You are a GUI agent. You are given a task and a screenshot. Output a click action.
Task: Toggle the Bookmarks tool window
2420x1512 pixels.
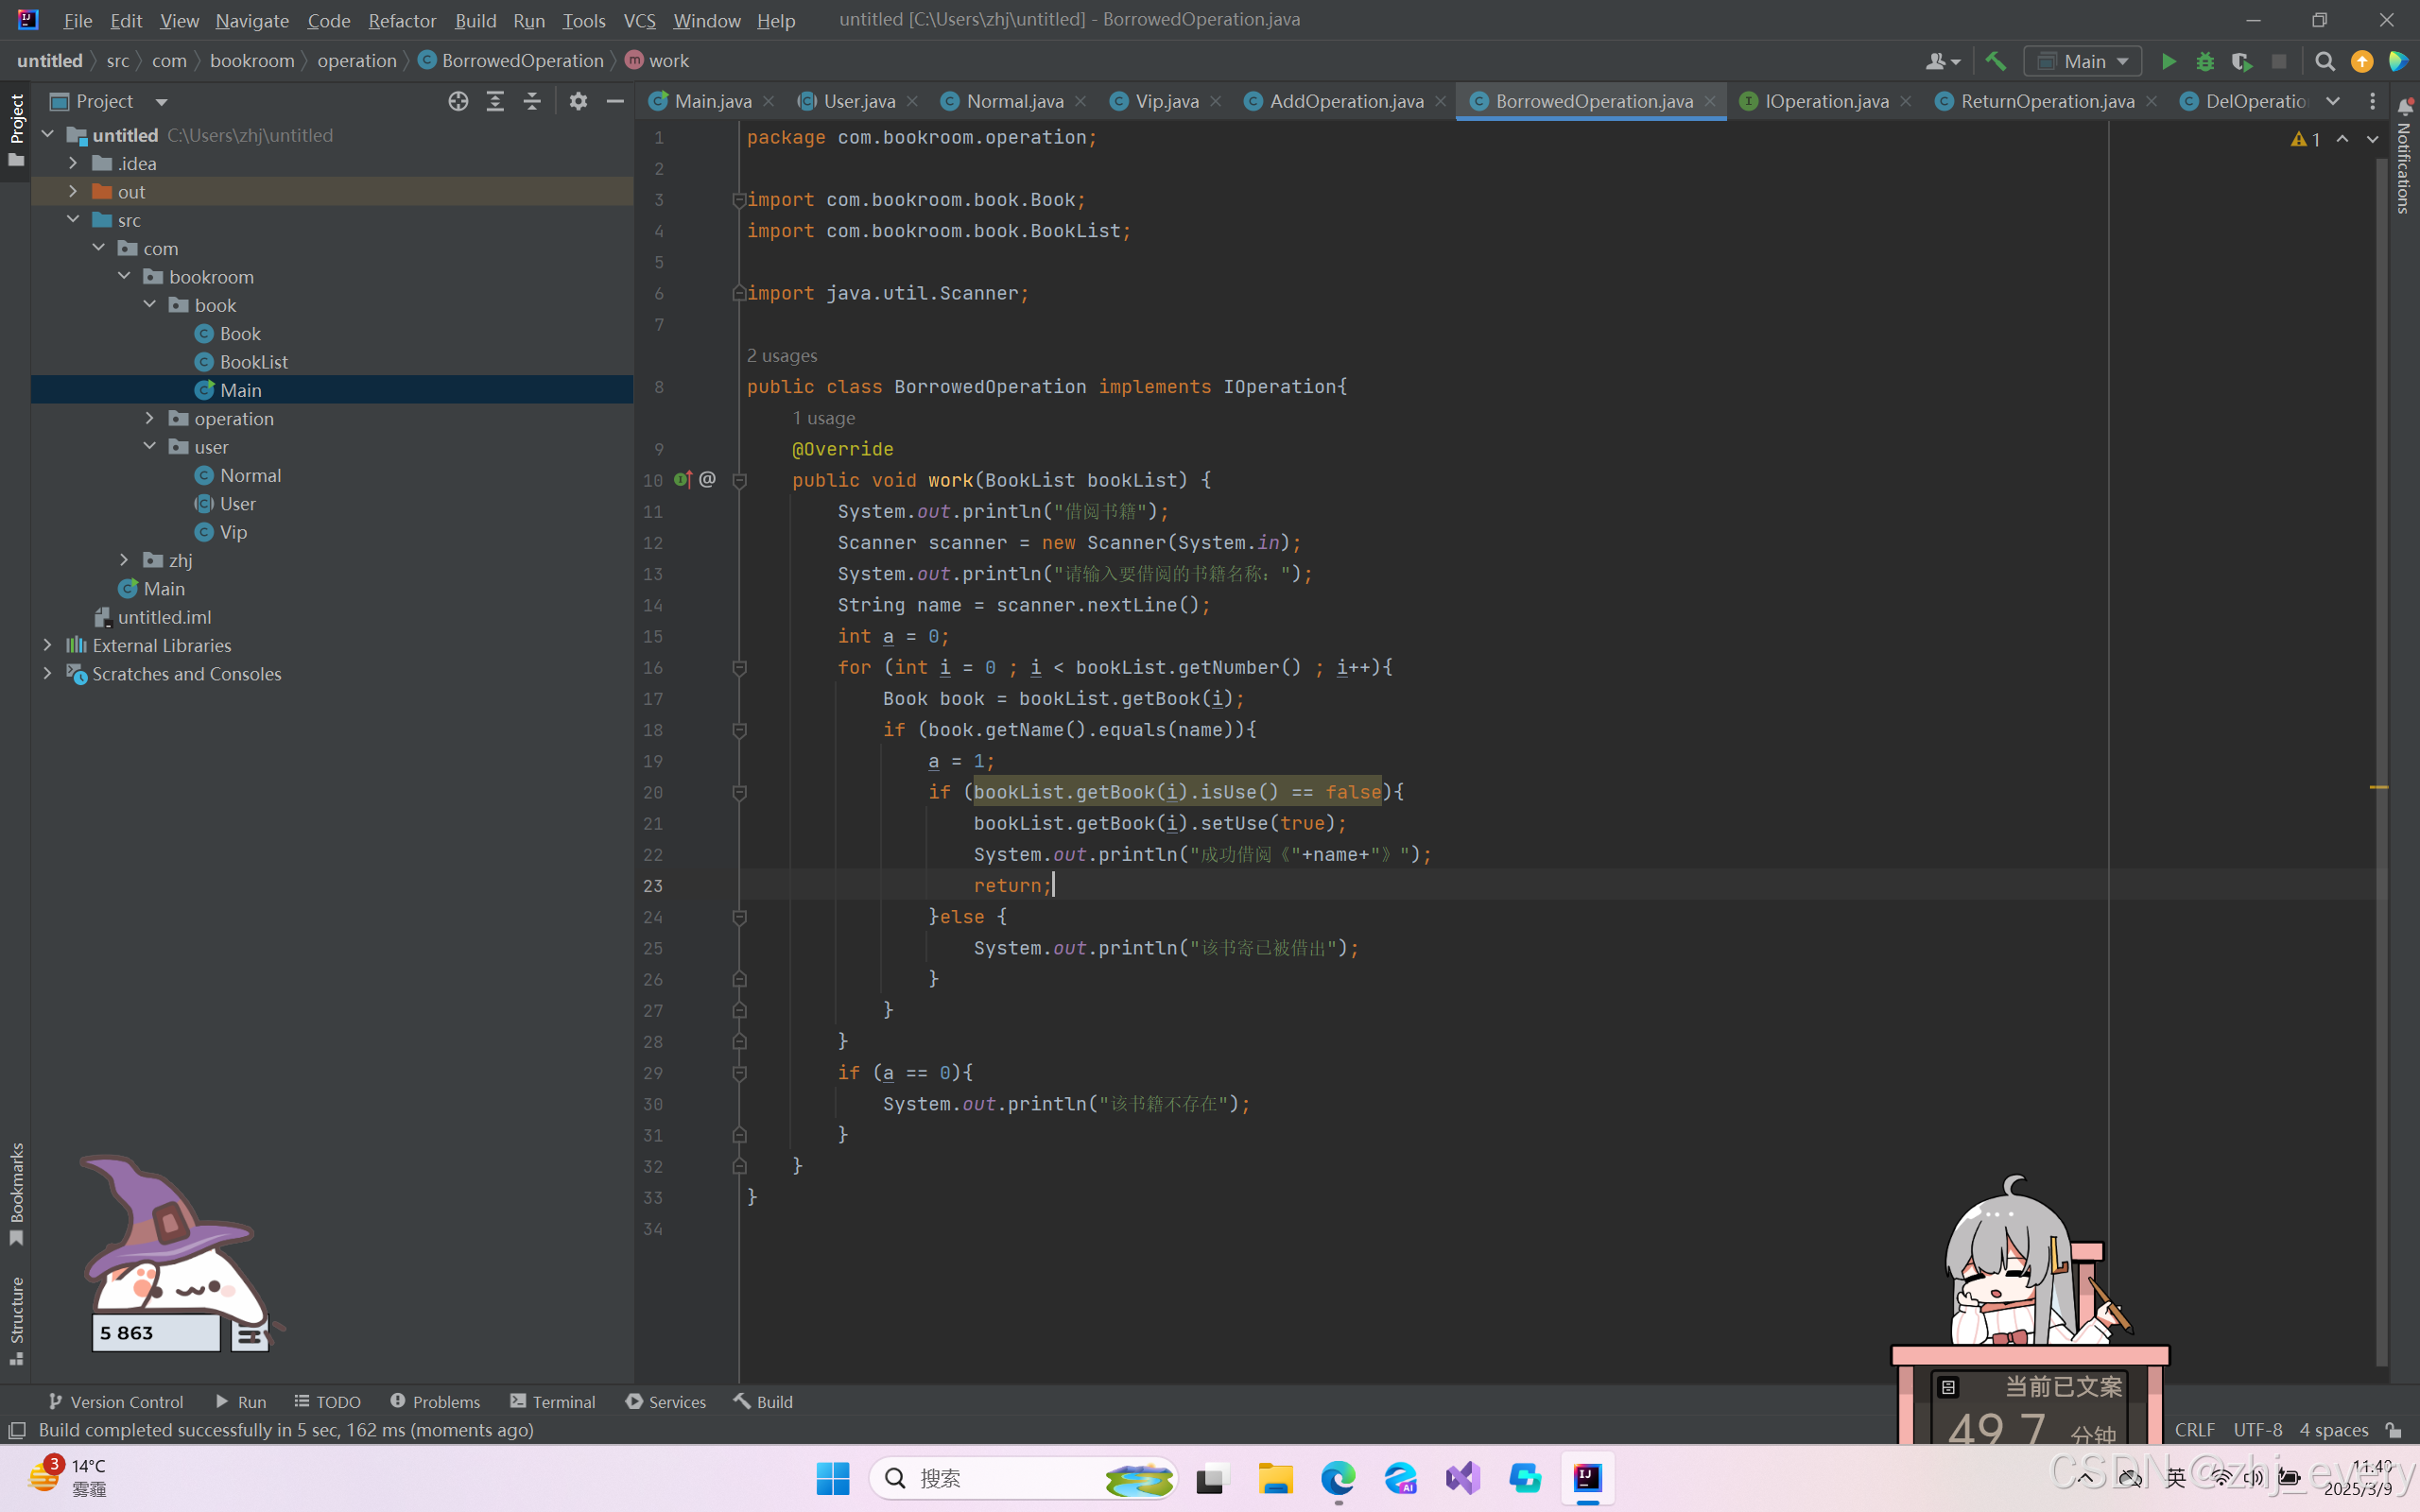coord(16,1194)
